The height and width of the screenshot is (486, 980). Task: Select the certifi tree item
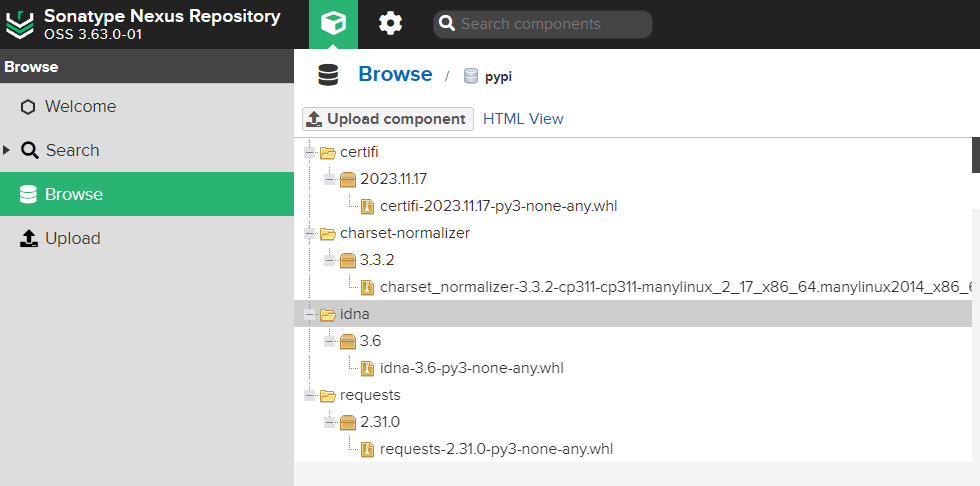pos(359,152)
